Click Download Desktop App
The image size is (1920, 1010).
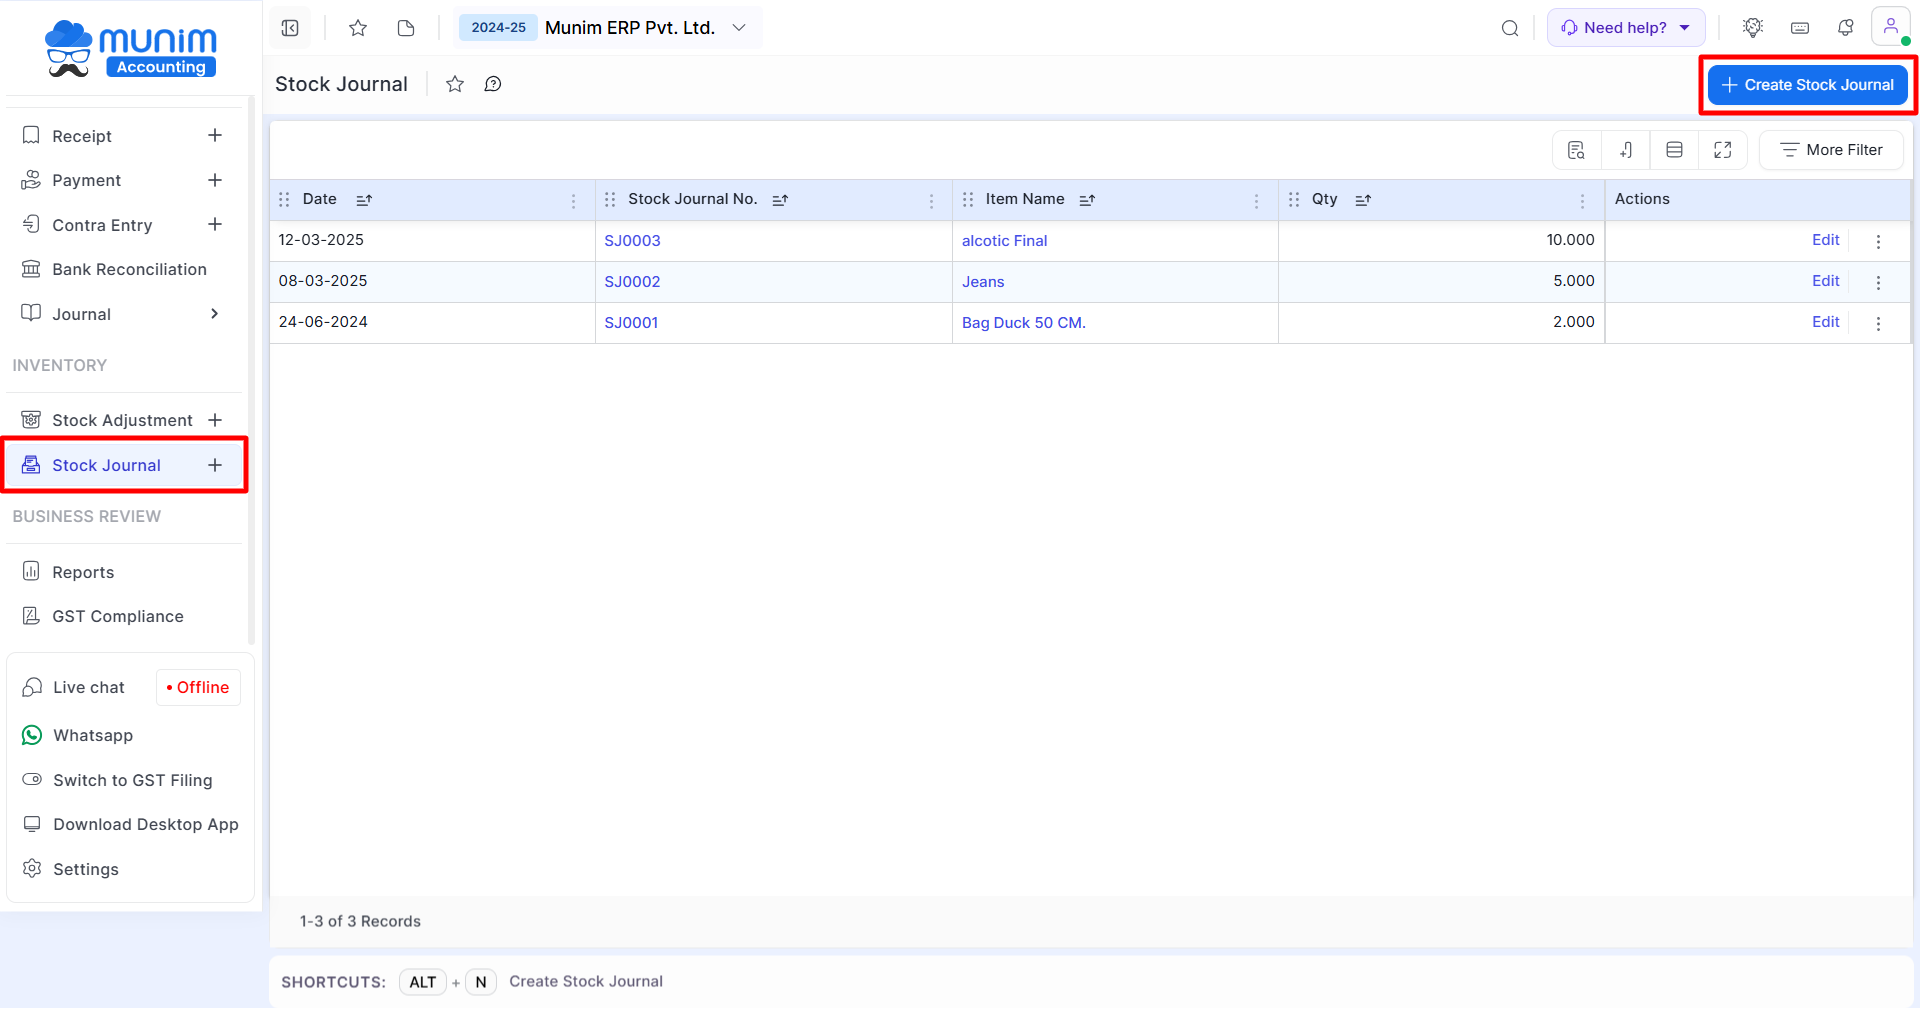(145, 824)
